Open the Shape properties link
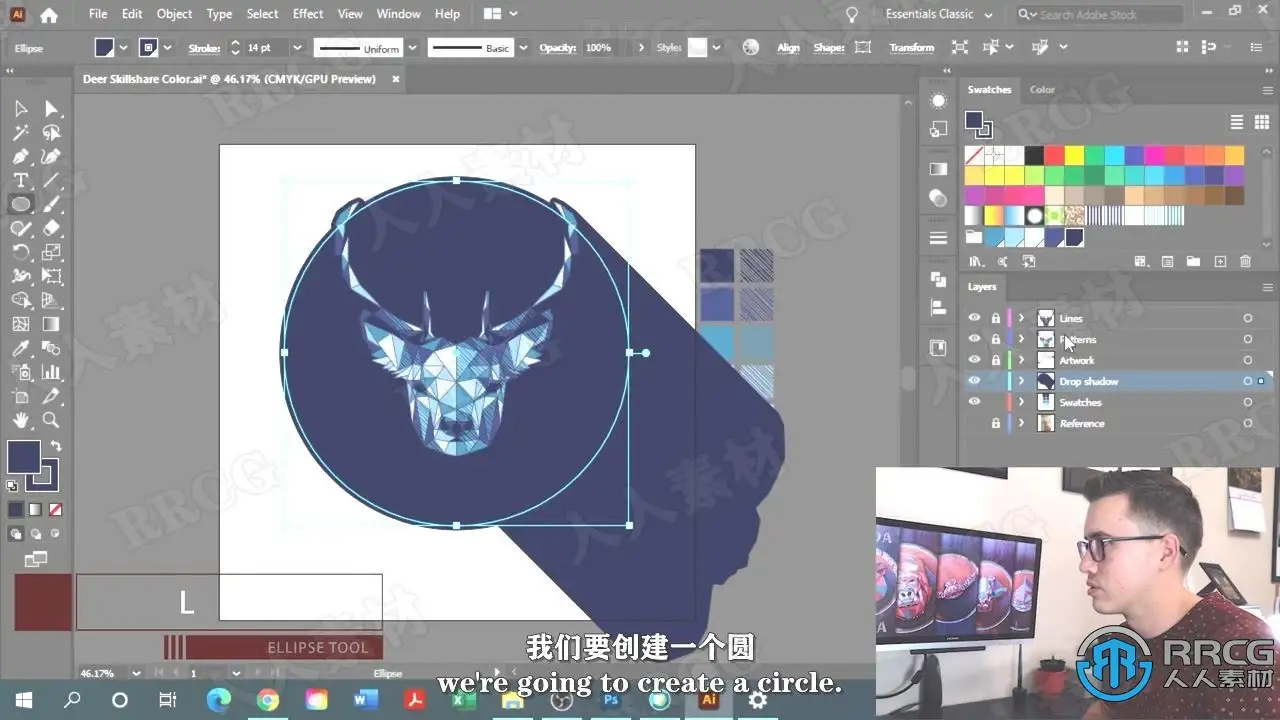This screenshot has width=1280, height=720. coord(829,48)
